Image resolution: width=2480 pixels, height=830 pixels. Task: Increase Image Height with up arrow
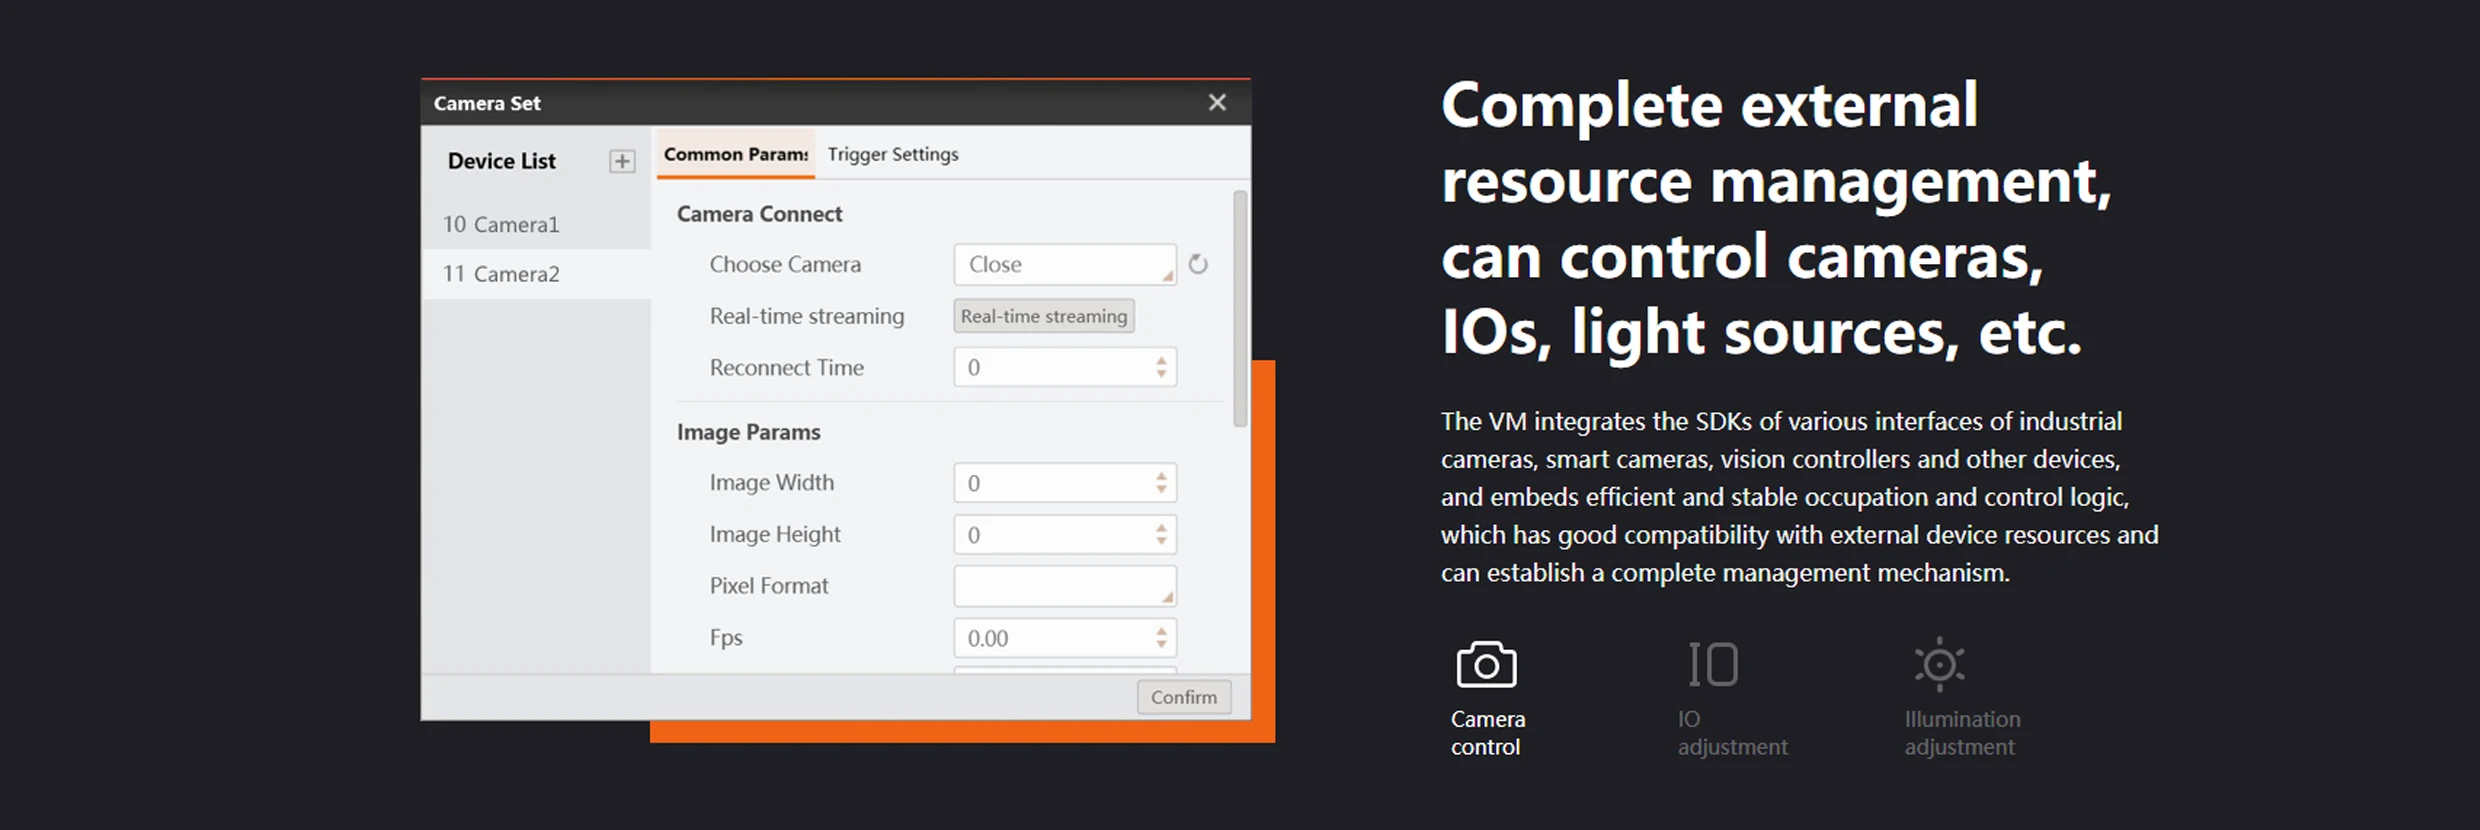point(1161,527)
